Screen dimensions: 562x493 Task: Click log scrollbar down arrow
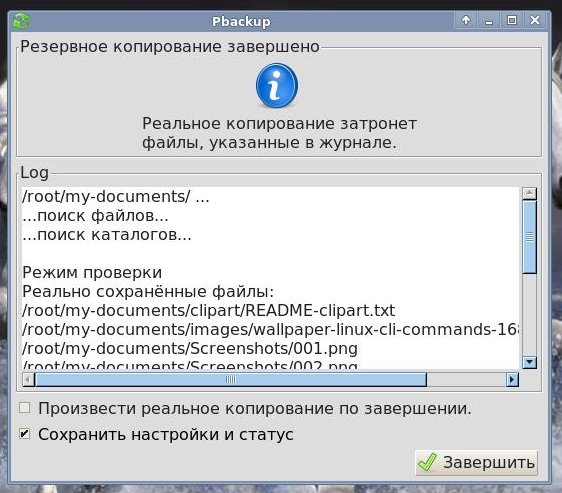(x=529, y=362)
